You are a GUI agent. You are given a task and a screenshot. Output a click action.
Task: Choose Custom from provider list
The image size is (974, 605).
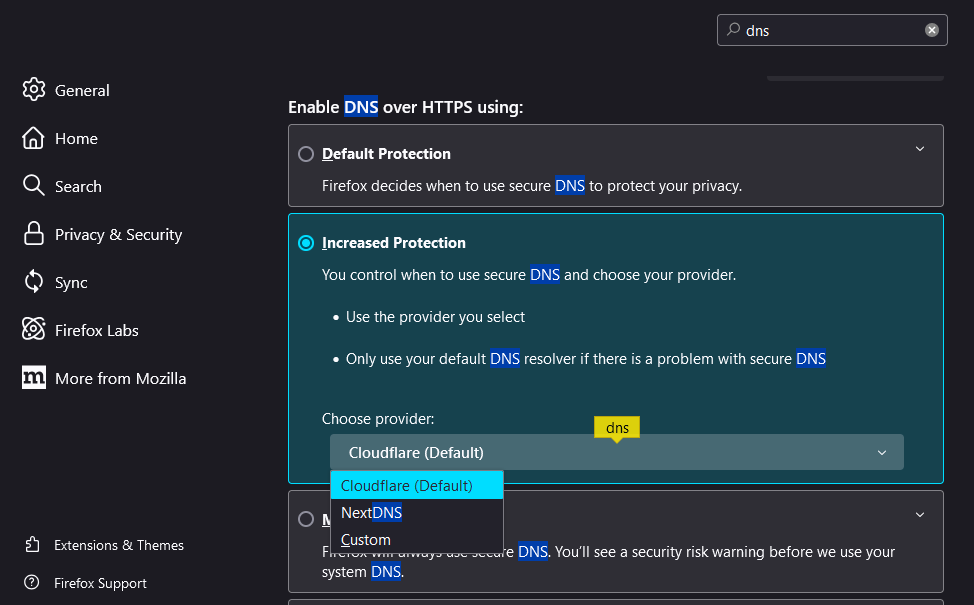[x=417, y=539]
